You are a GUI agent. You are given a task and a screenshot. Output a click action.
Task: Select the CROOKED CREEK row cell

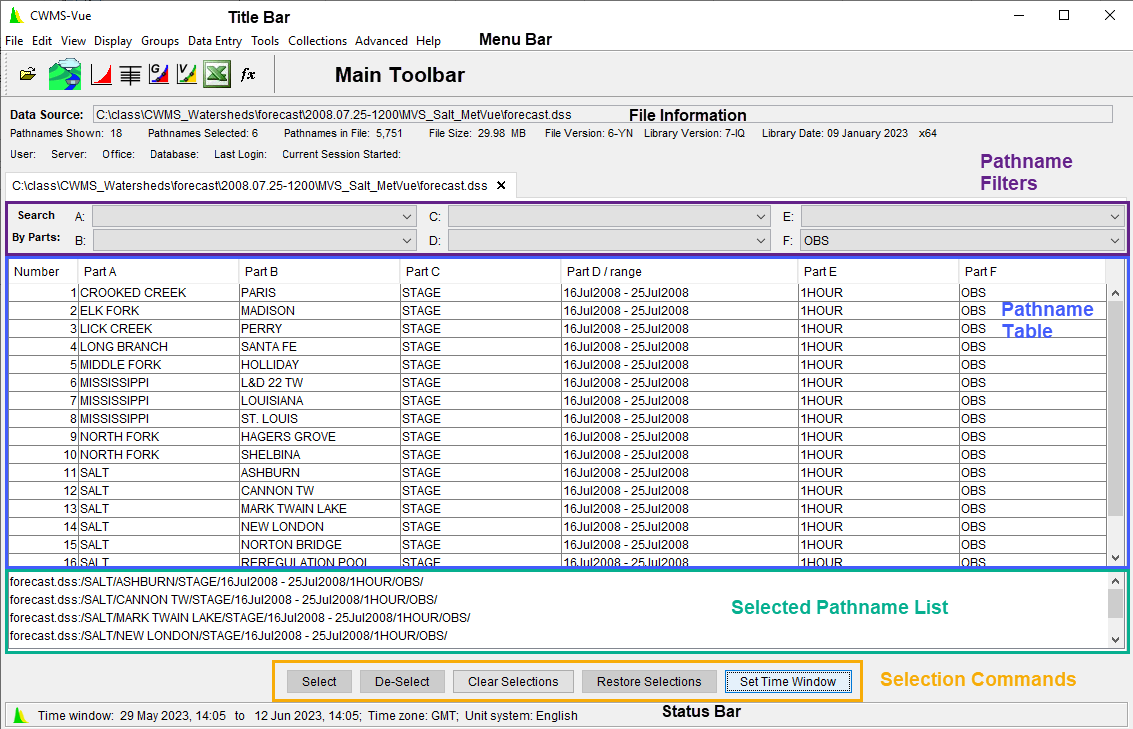pos(158,293)
